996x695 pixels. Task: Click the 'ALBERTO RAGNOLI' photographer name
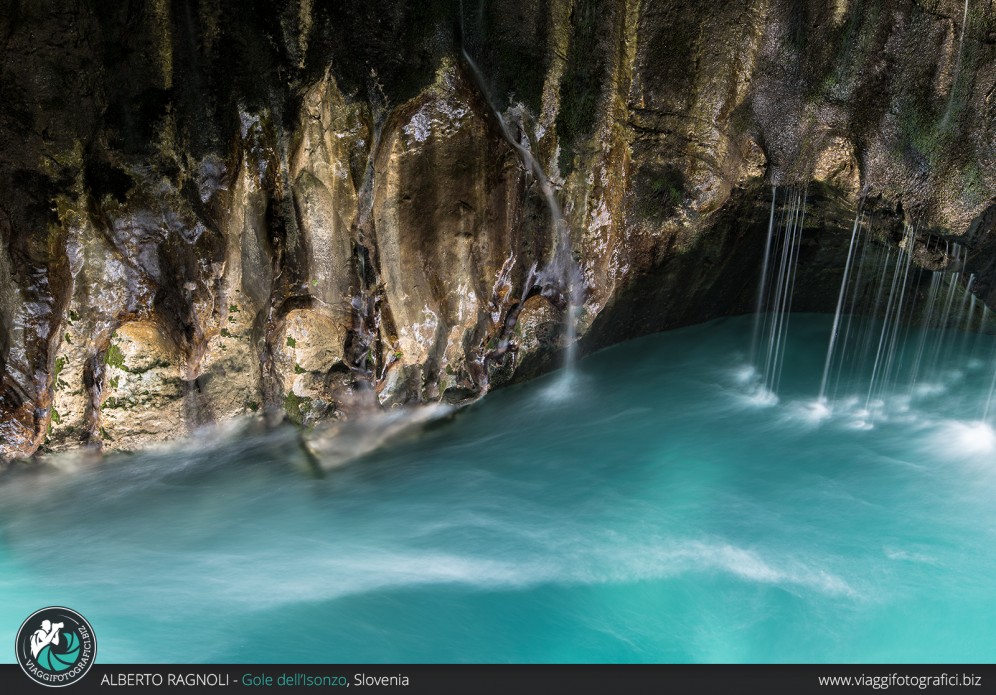pos(165,680)
